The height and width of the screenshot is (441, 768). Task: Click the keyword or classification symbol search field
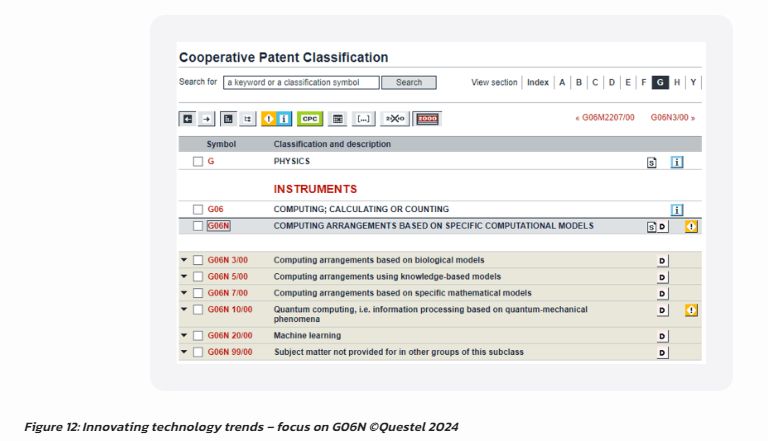pos(301,83)
